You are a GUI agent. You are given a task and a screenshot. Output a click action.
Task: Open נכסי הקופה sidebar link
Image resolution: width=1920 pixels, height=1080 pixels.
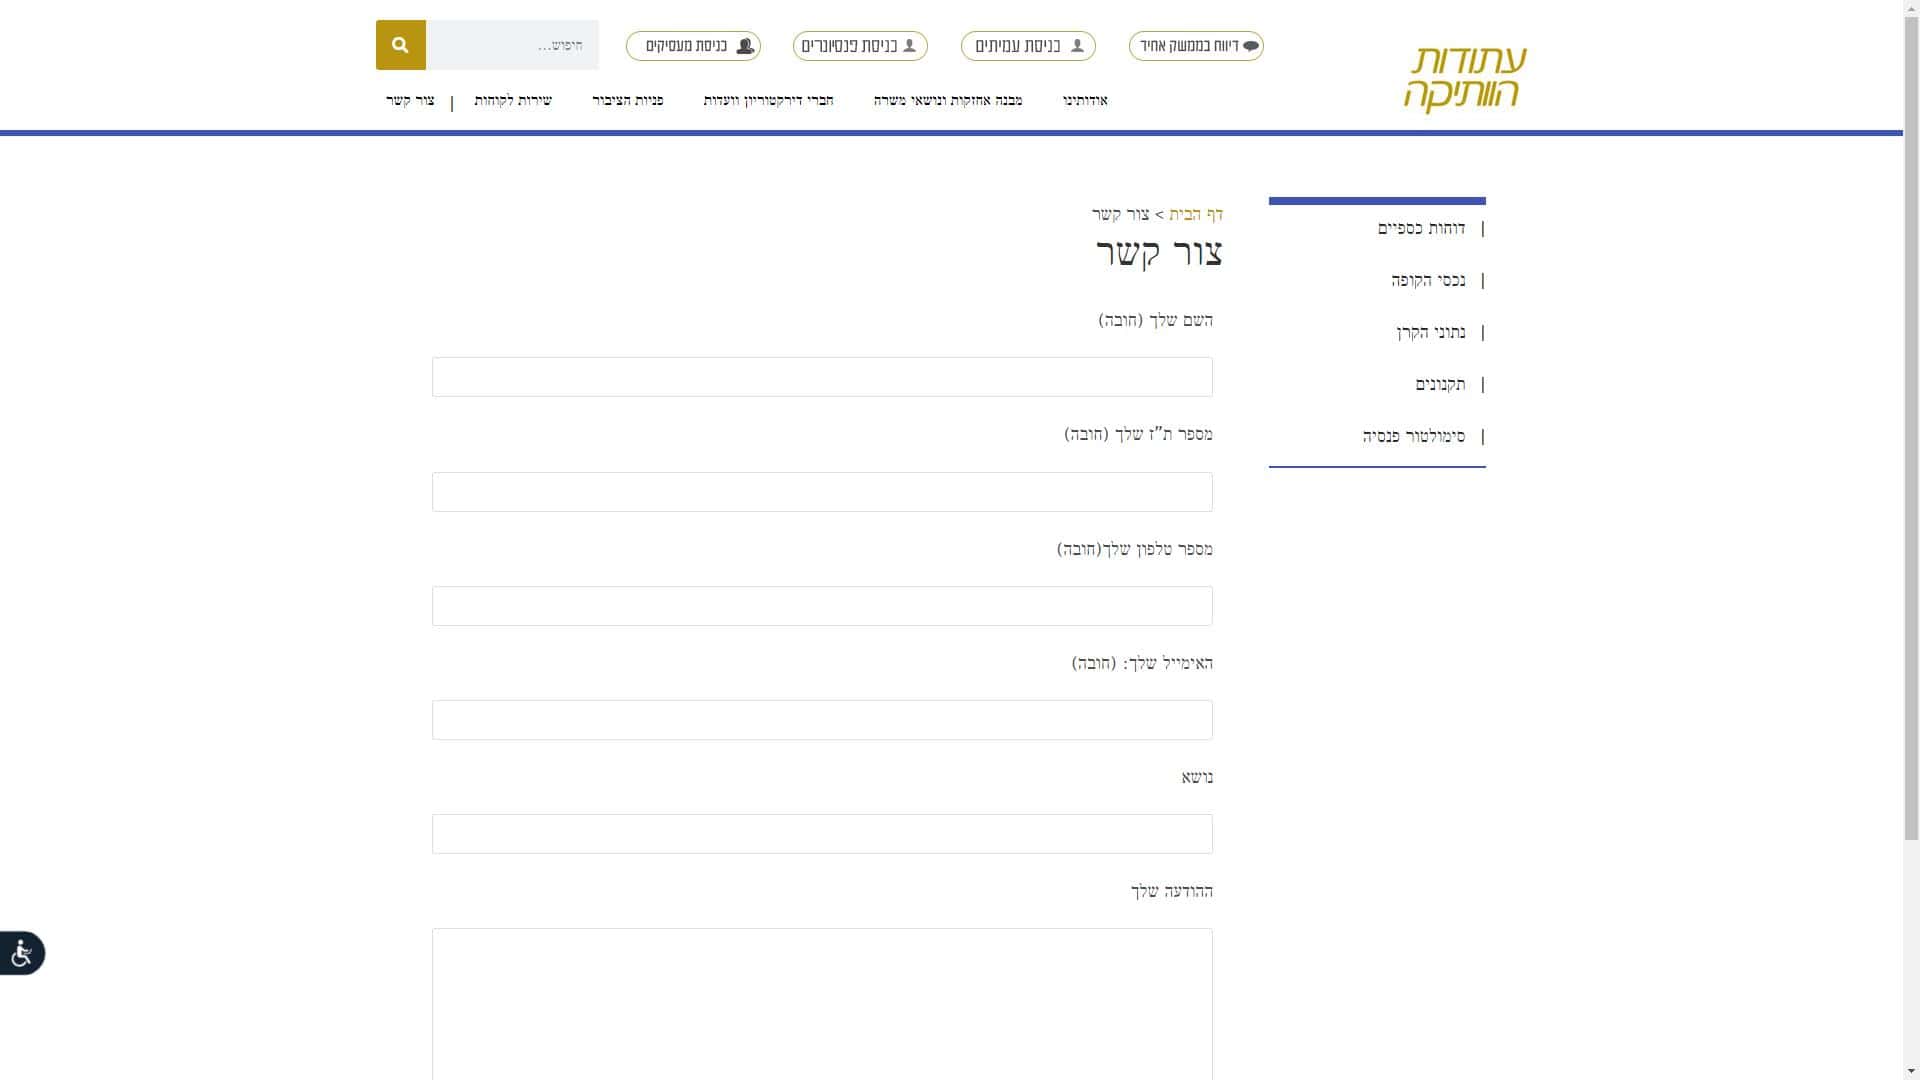click(1427, 280)
